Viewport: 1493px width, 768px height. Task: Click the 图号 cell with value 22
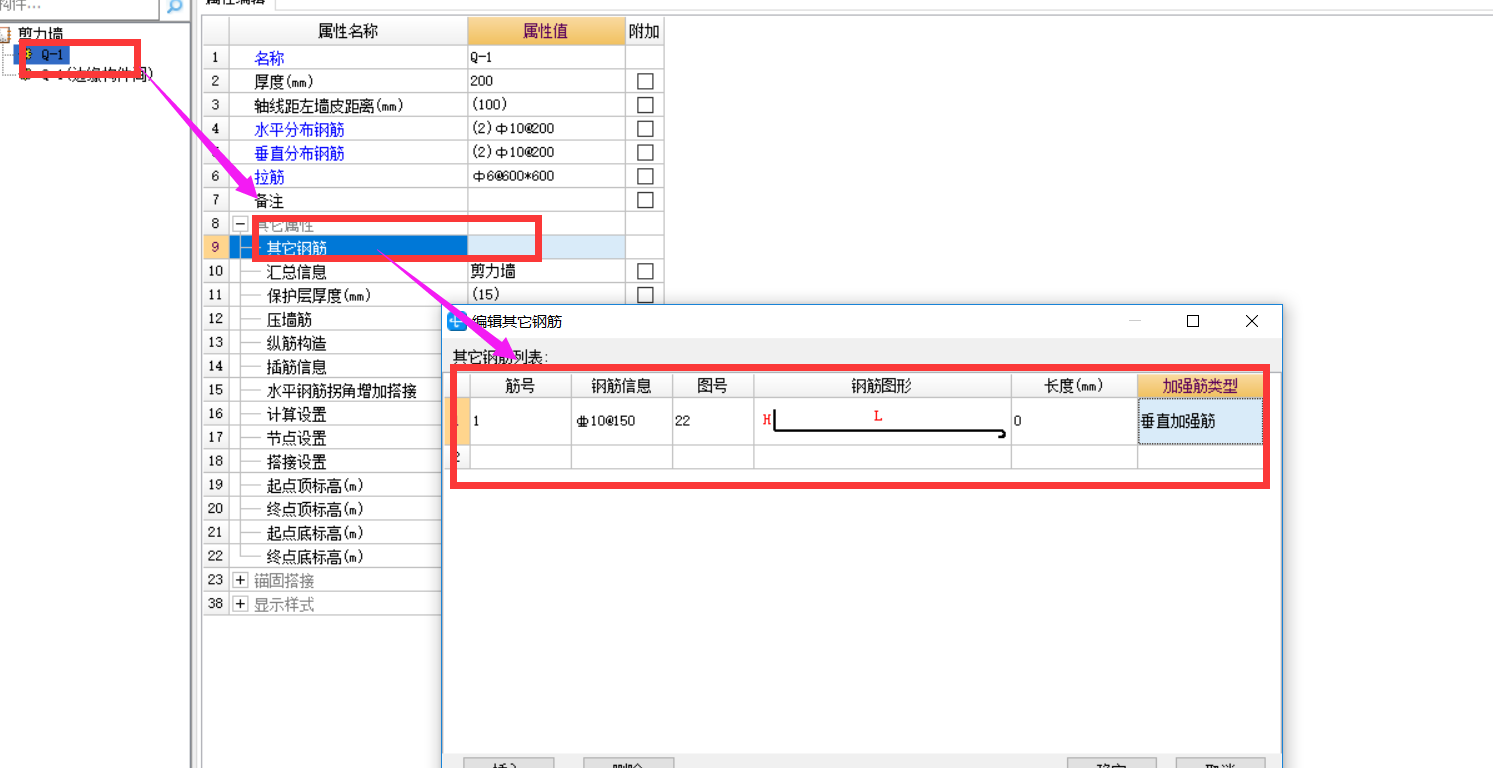pos(712,421)
